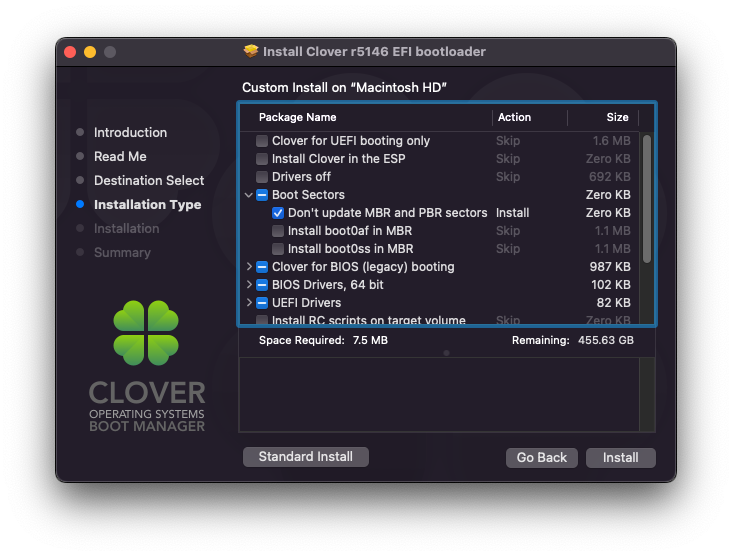The width and height of the screenshot is (732, 556).
Task: Click the "Install" action for Don't update MBR
Action: (x=512, y=213)
